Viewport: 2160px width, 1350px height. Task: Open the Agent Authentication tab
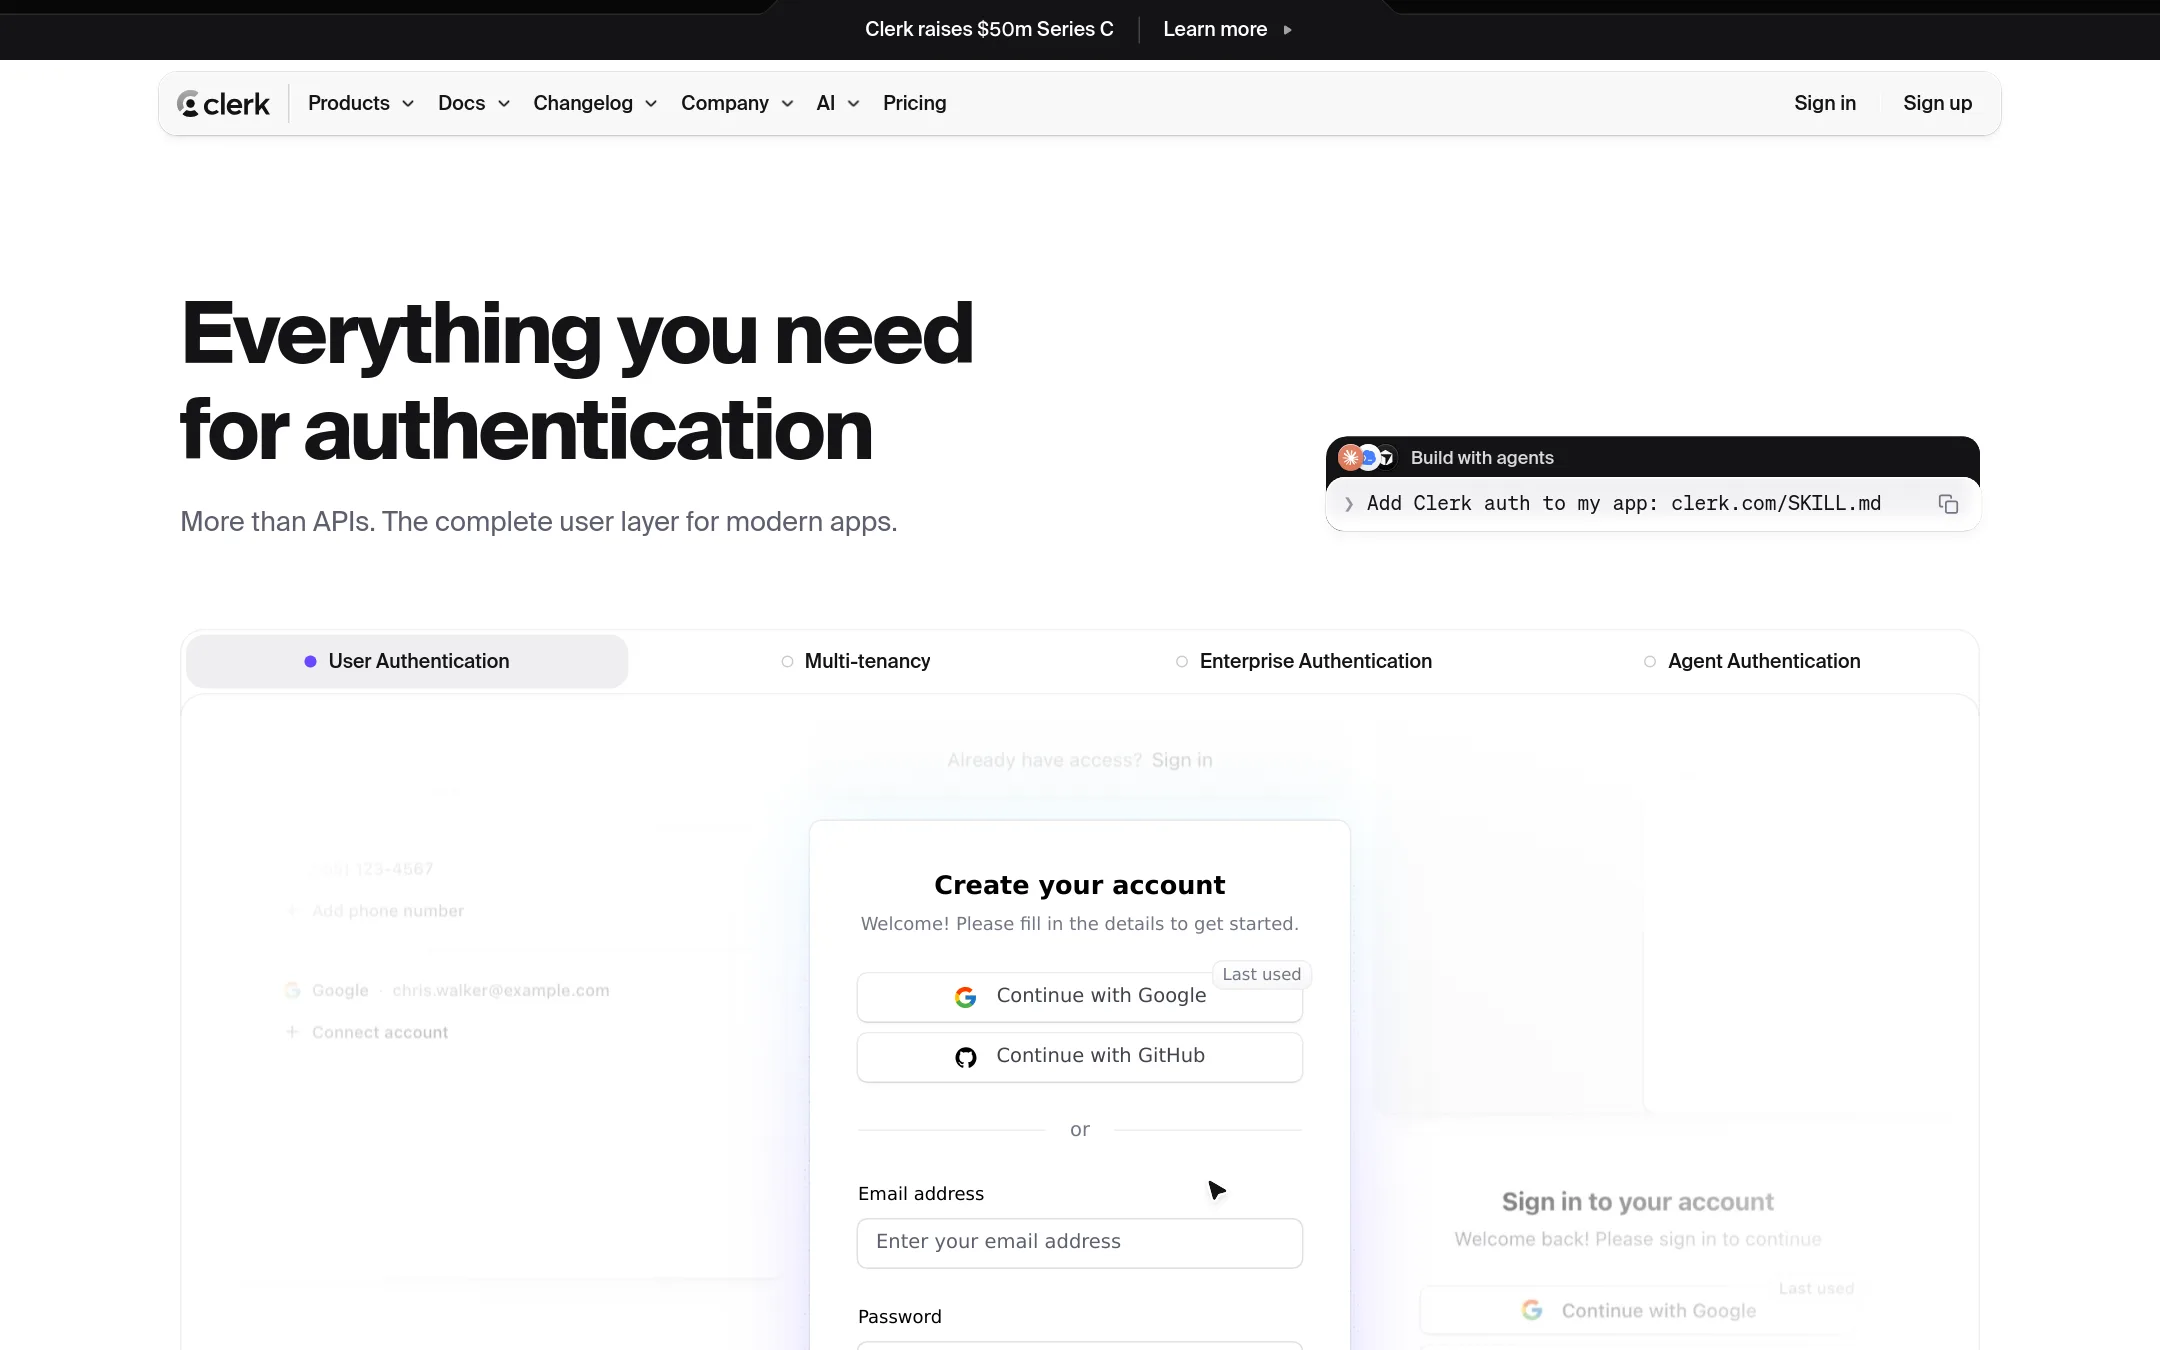[x=1752, y=661]
